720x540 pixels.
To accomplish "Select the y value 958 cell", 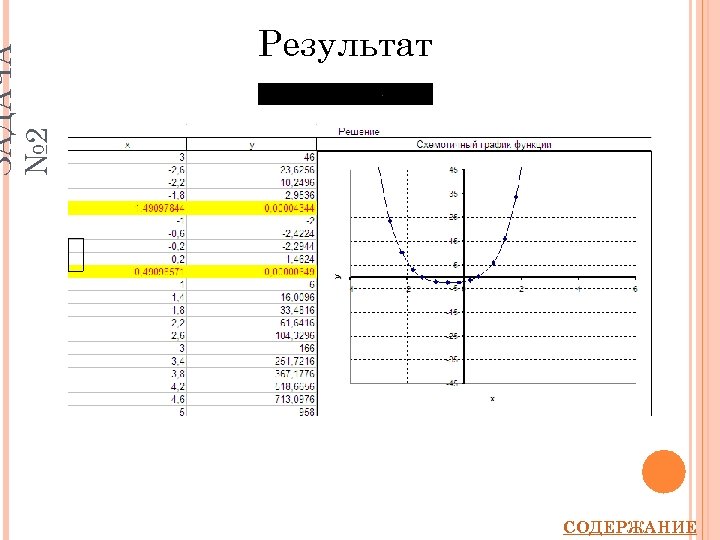I will [x=252, y=411].
